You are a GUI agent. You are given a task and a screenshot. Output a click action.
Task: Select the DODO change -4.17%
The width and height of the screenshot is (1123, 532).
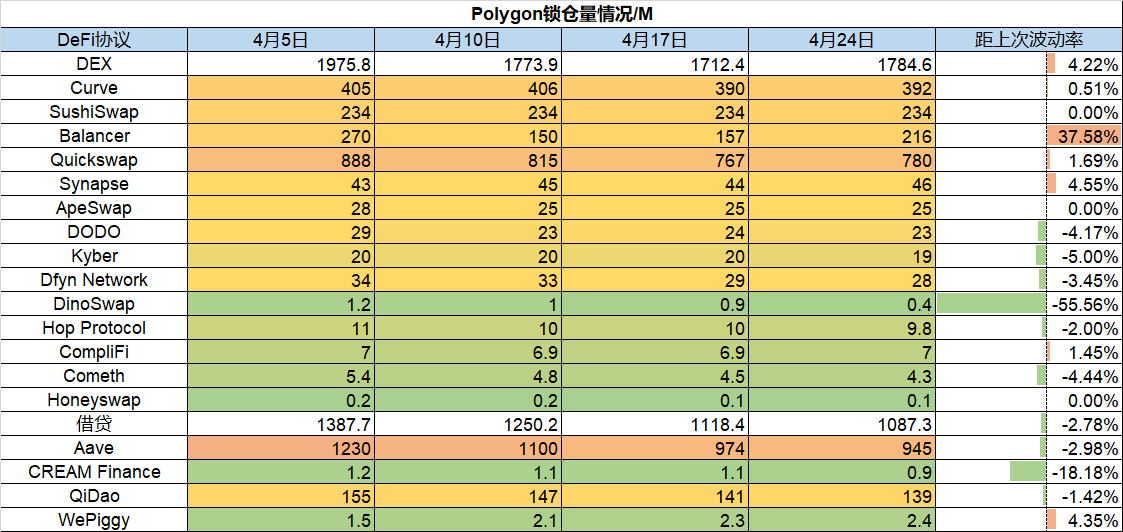1029,232
